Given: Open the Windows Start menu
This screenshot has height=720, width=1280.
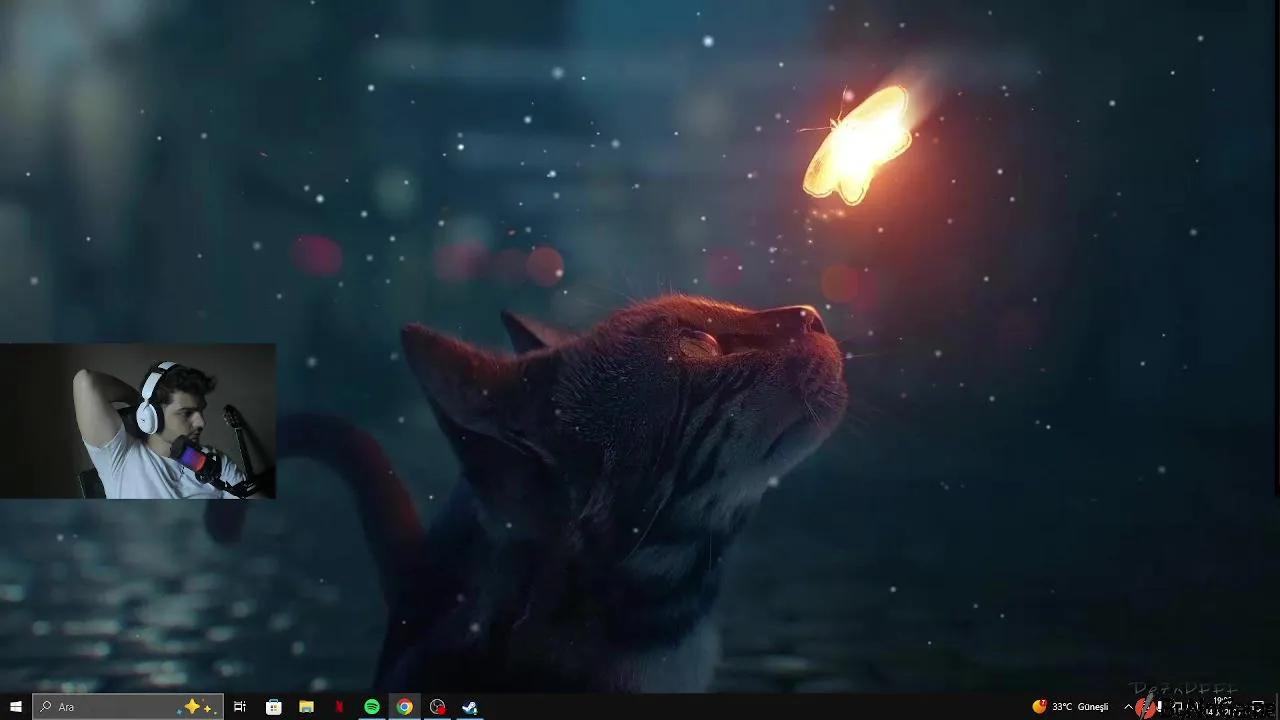Looking at the screenshot, I should click(x=15, y=707).
